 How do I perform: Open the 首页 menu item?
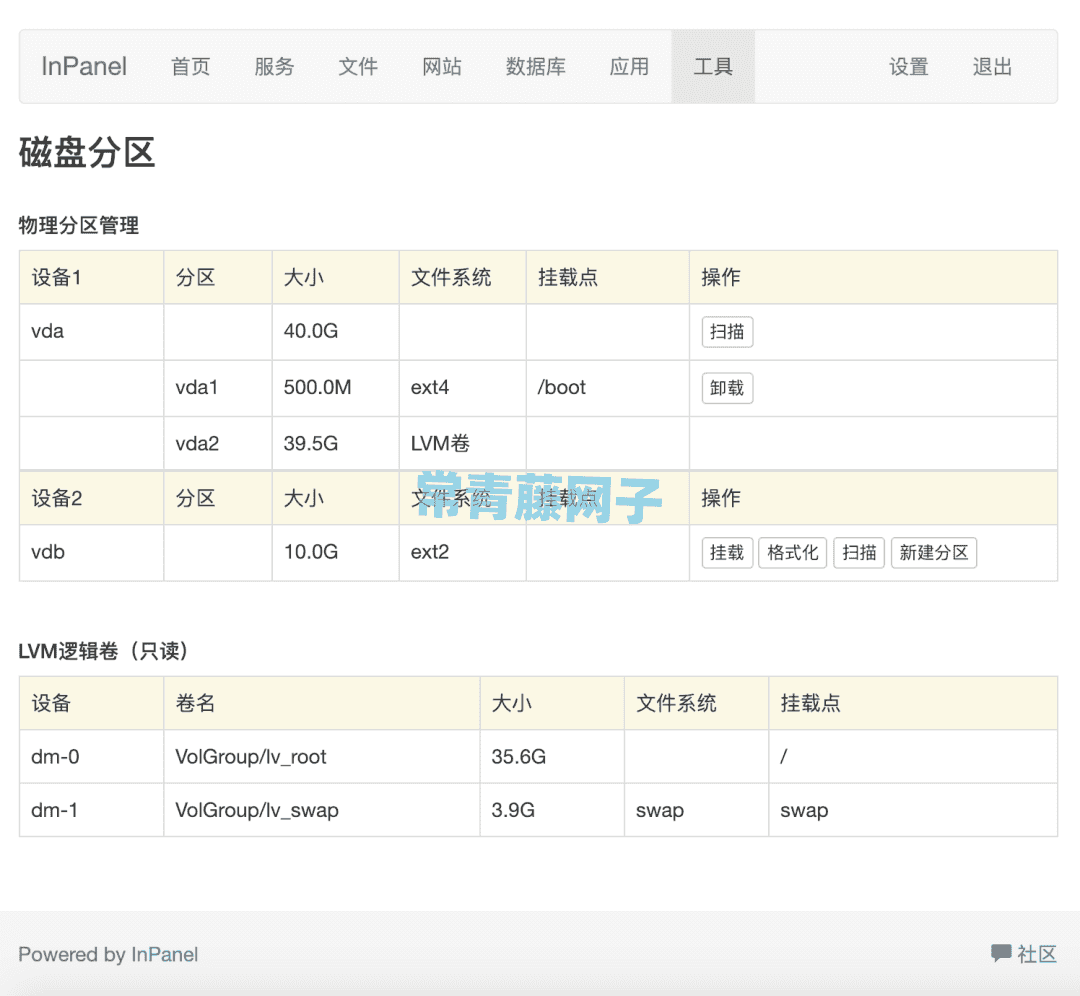point(190,67)
